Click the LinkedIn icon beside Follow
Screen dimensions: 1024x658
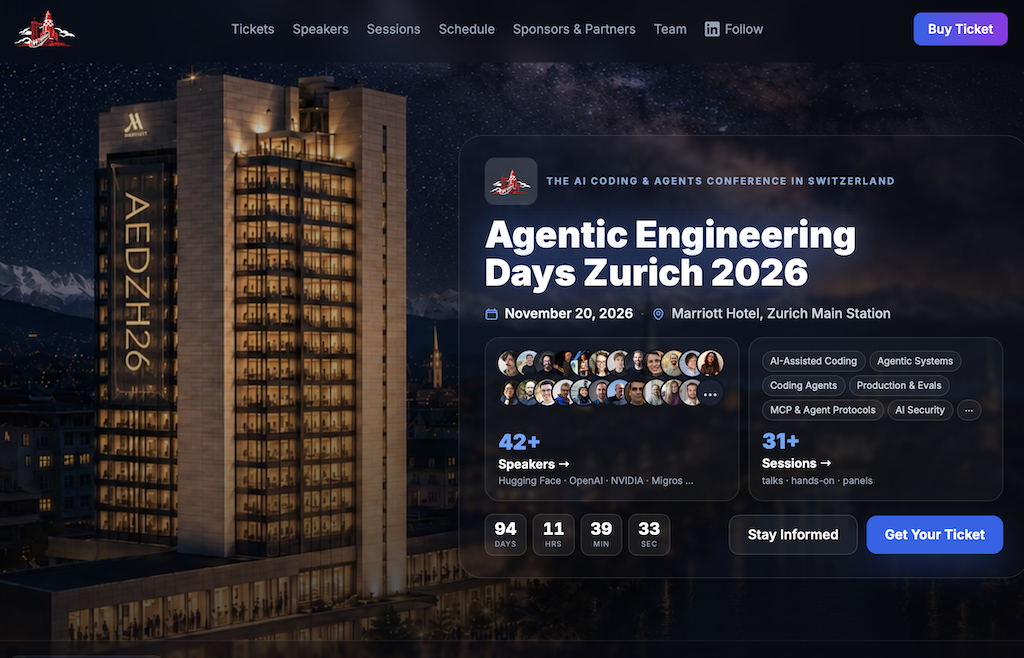[712, 29]
